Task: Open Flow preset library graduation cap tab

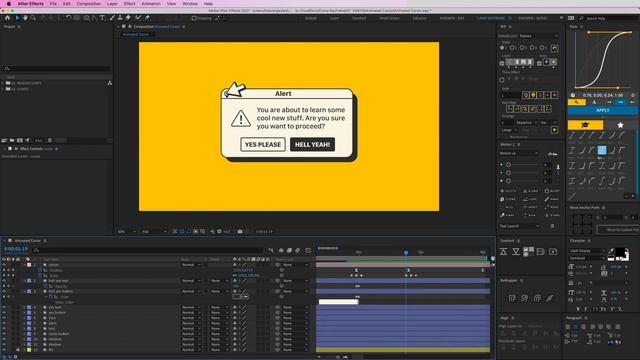Action: point(585,125)
